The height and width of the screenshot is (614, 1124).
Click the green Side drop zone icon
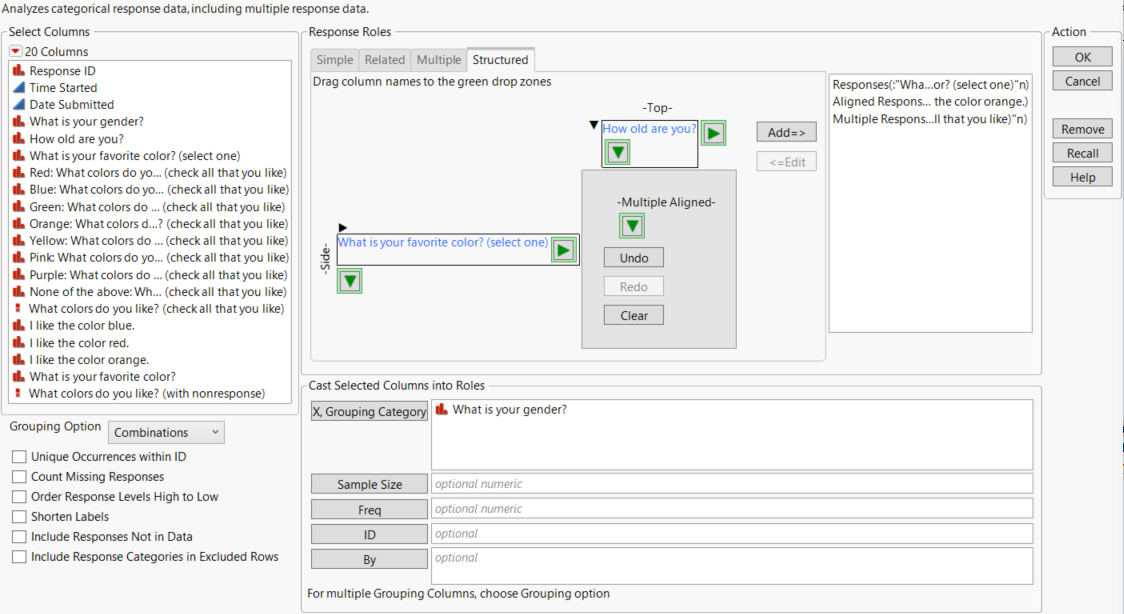pyautogui.click(x=349, y=281)
